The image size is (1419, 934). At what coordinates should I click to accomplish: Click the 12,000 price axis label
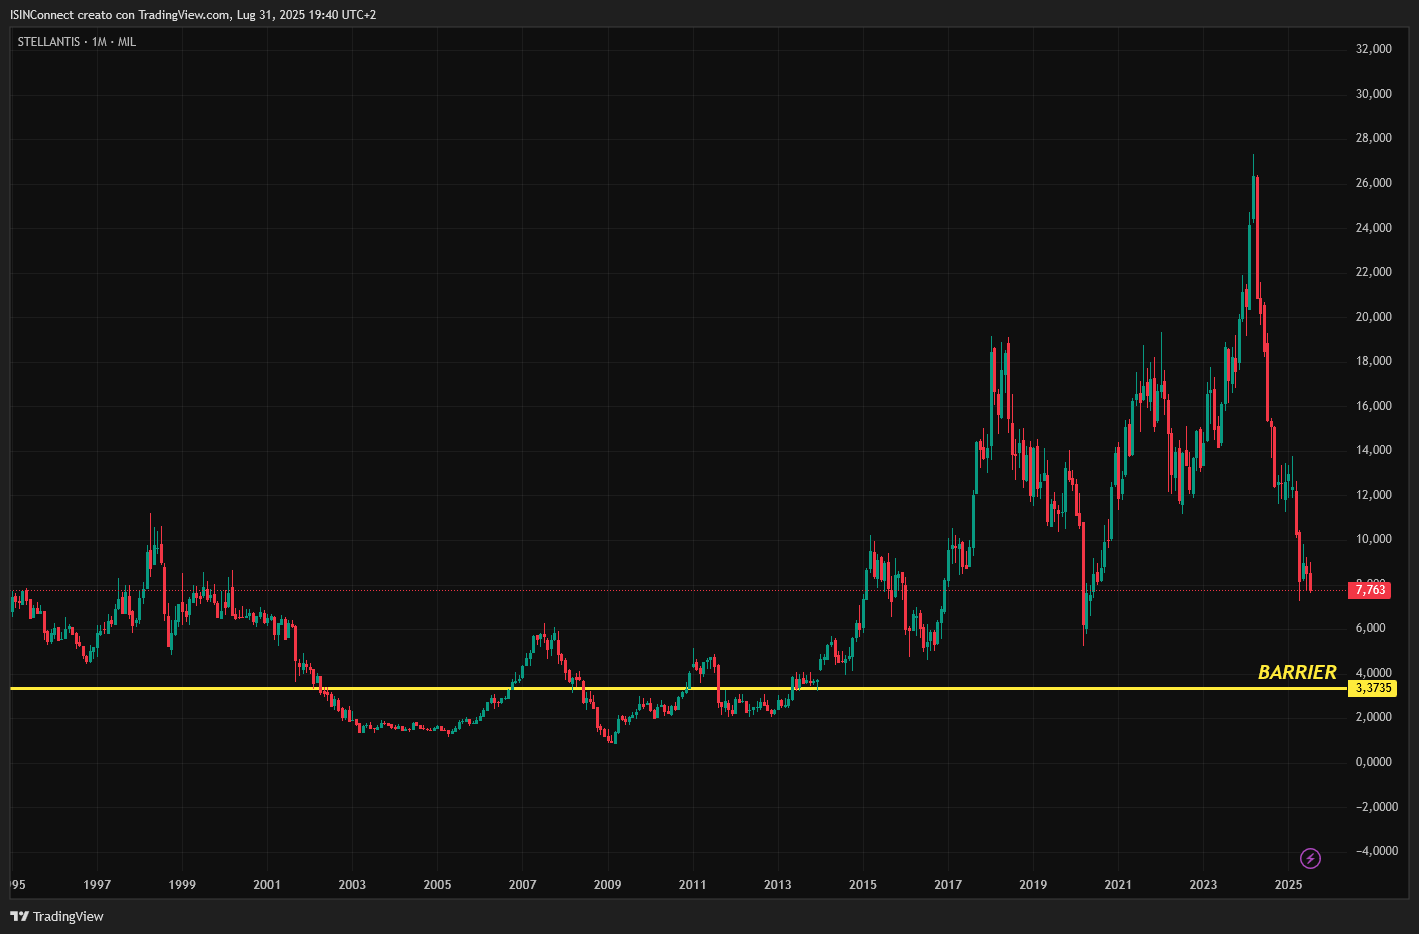point(1374,495)
